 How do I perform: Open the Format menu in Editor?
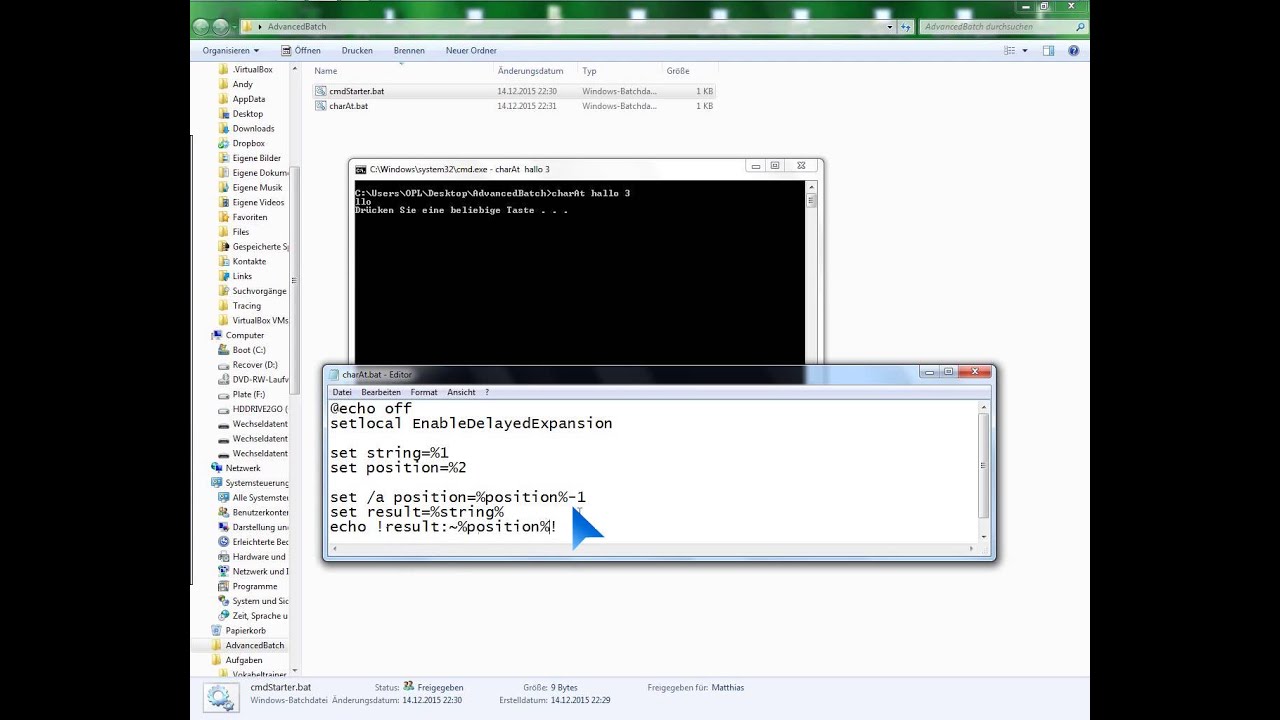coord(424,392)
